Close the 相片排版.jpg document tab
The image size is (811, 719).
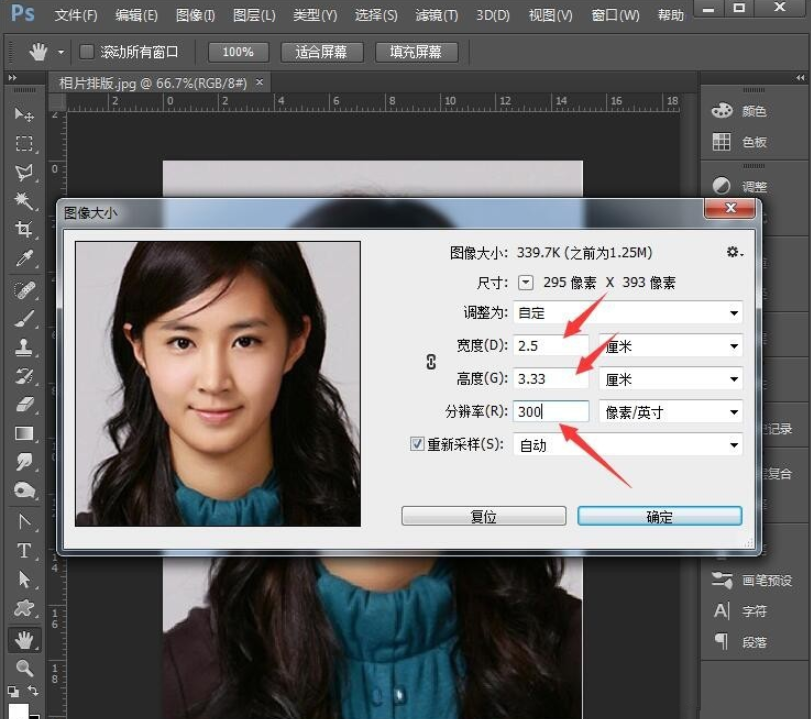[x=260, y=82]
